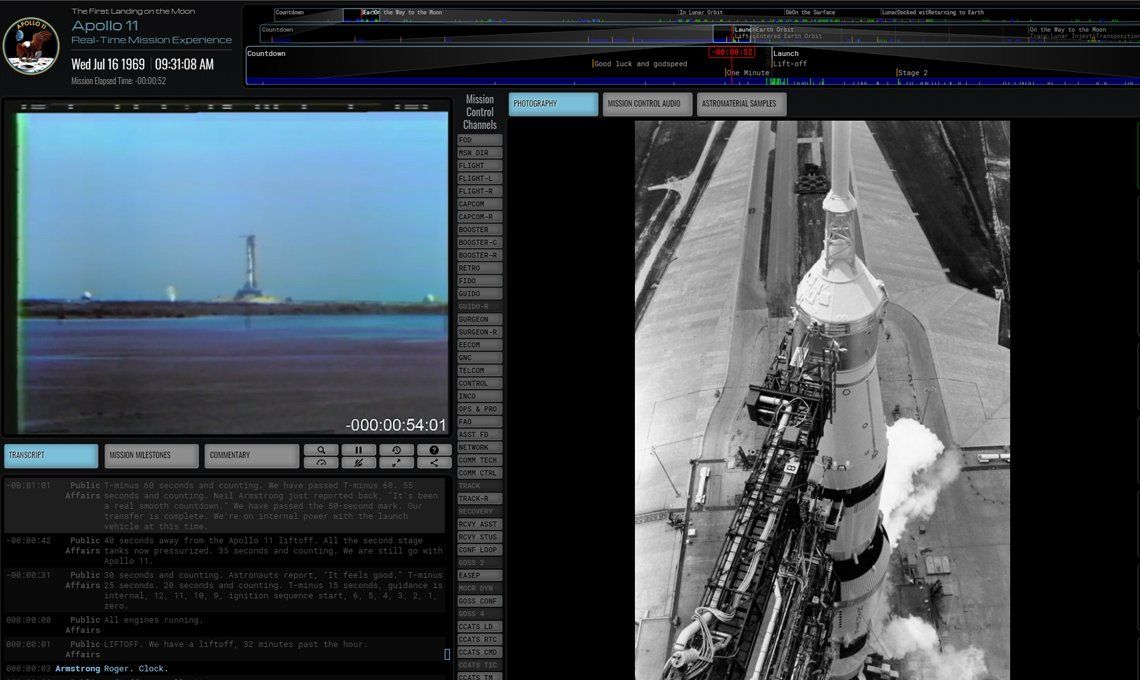
Task: Open the INCO channel
Action: click(x=480, y=396)
